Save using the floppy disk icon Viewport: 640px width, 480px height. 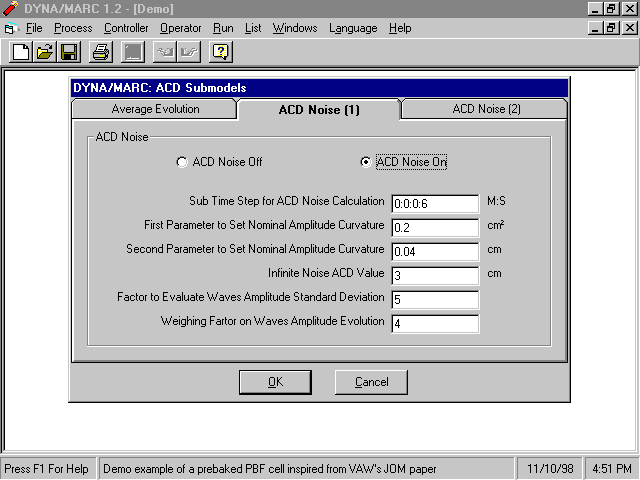click(x=69, y=52)
